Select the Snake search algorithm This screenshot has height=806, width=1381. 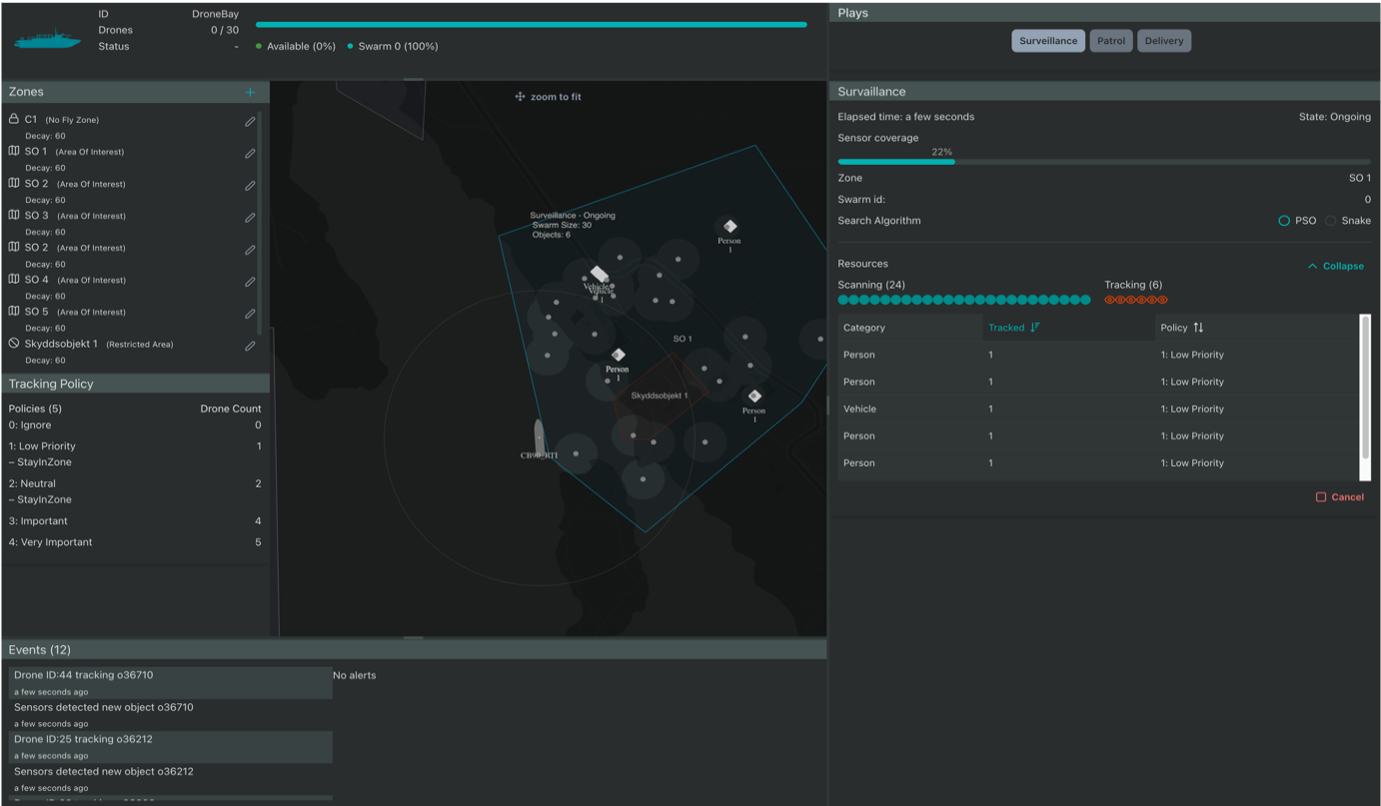pyautogui.click(x=1330, y=221)
